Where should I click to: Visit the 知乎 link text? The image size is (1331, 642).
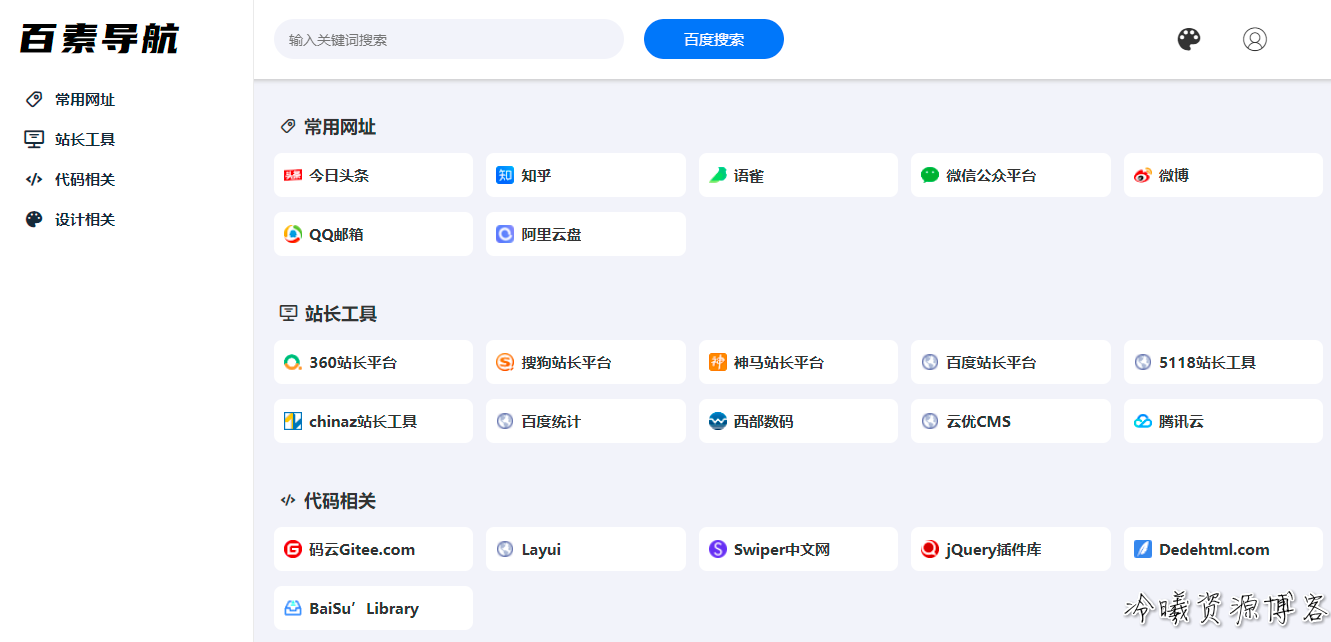click(537, 175)
